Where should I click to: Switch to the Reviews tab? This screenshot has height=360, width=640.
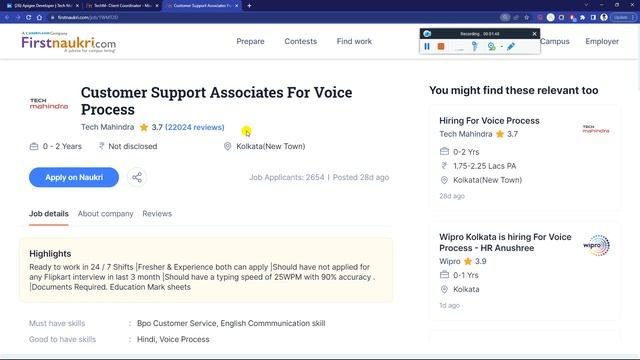pos(157,213)
